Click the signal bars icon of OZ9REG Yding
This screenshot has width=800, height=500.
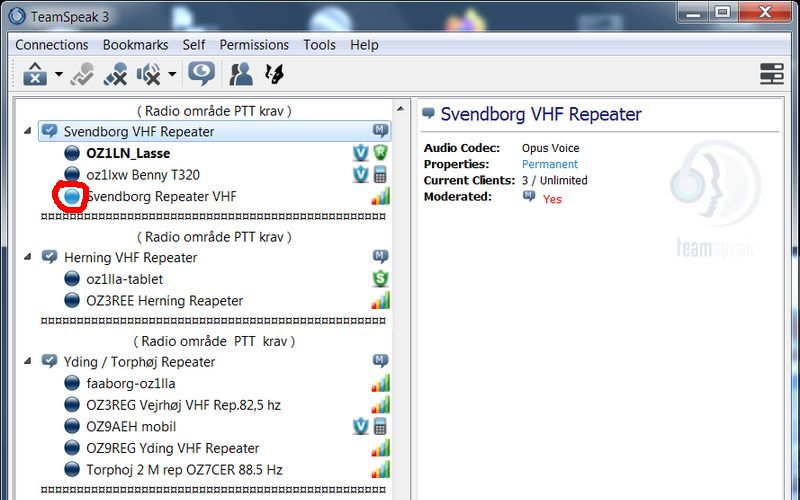tap(380, 448)
